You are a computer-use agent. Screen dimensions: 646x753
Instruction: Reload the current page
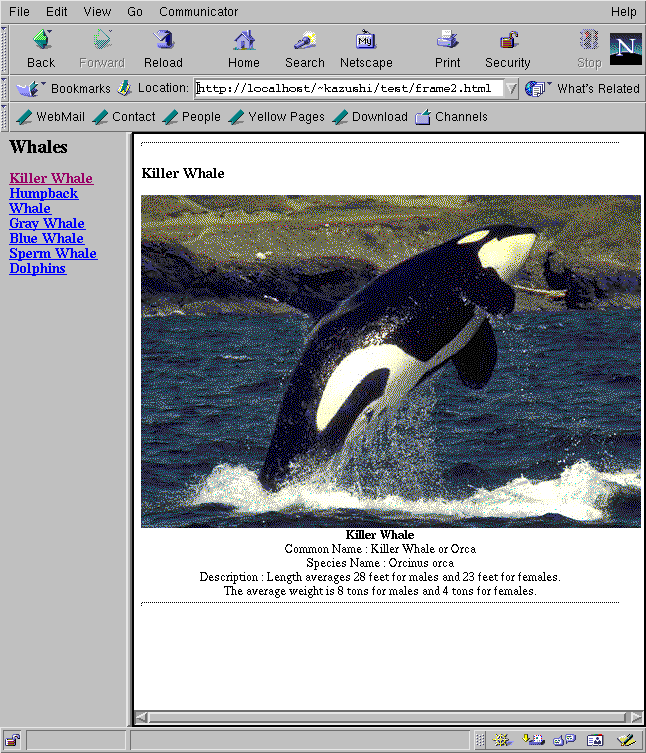tap(164, 39)
